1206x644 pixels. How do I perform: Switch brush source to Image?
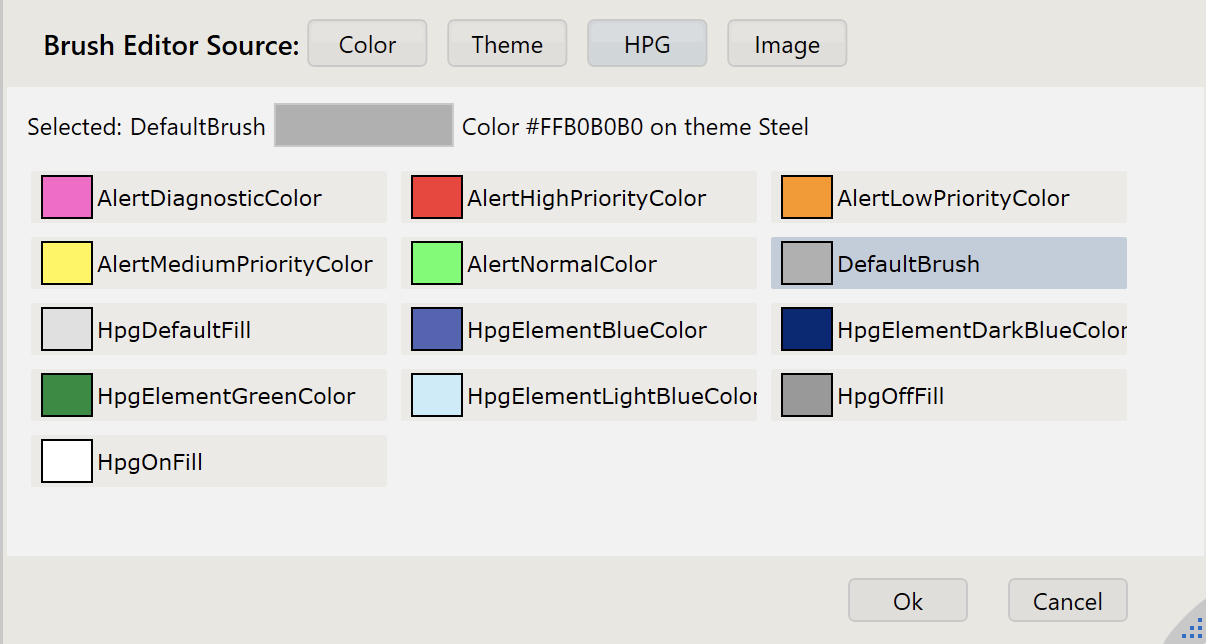point(787,44)
